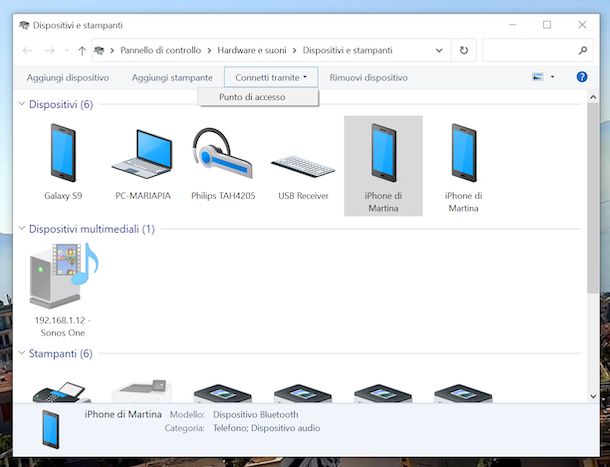Click Dispositivi e stampanti breadcrumb
This screenshot has height=467, width=610.
point(347,50)
